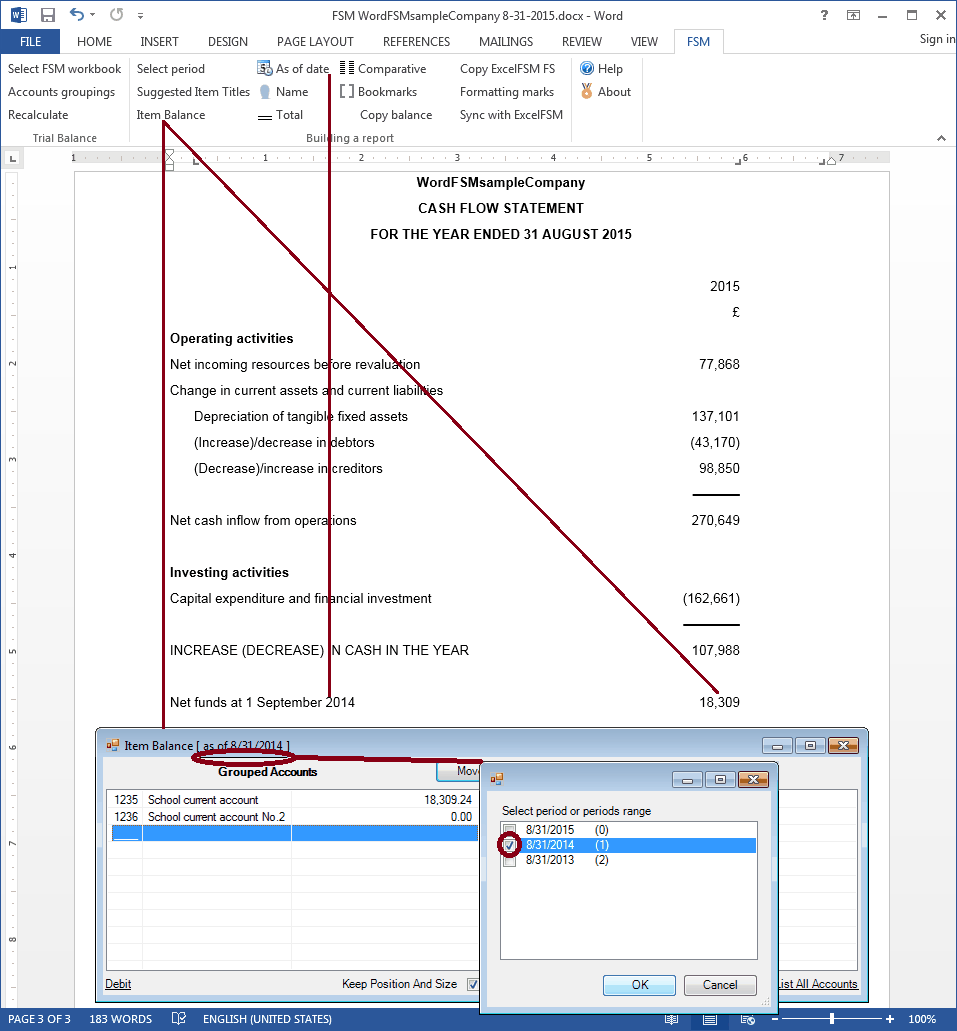Toggle Formatting marks
957x1031 pixels.
click(x=506, y=92)
